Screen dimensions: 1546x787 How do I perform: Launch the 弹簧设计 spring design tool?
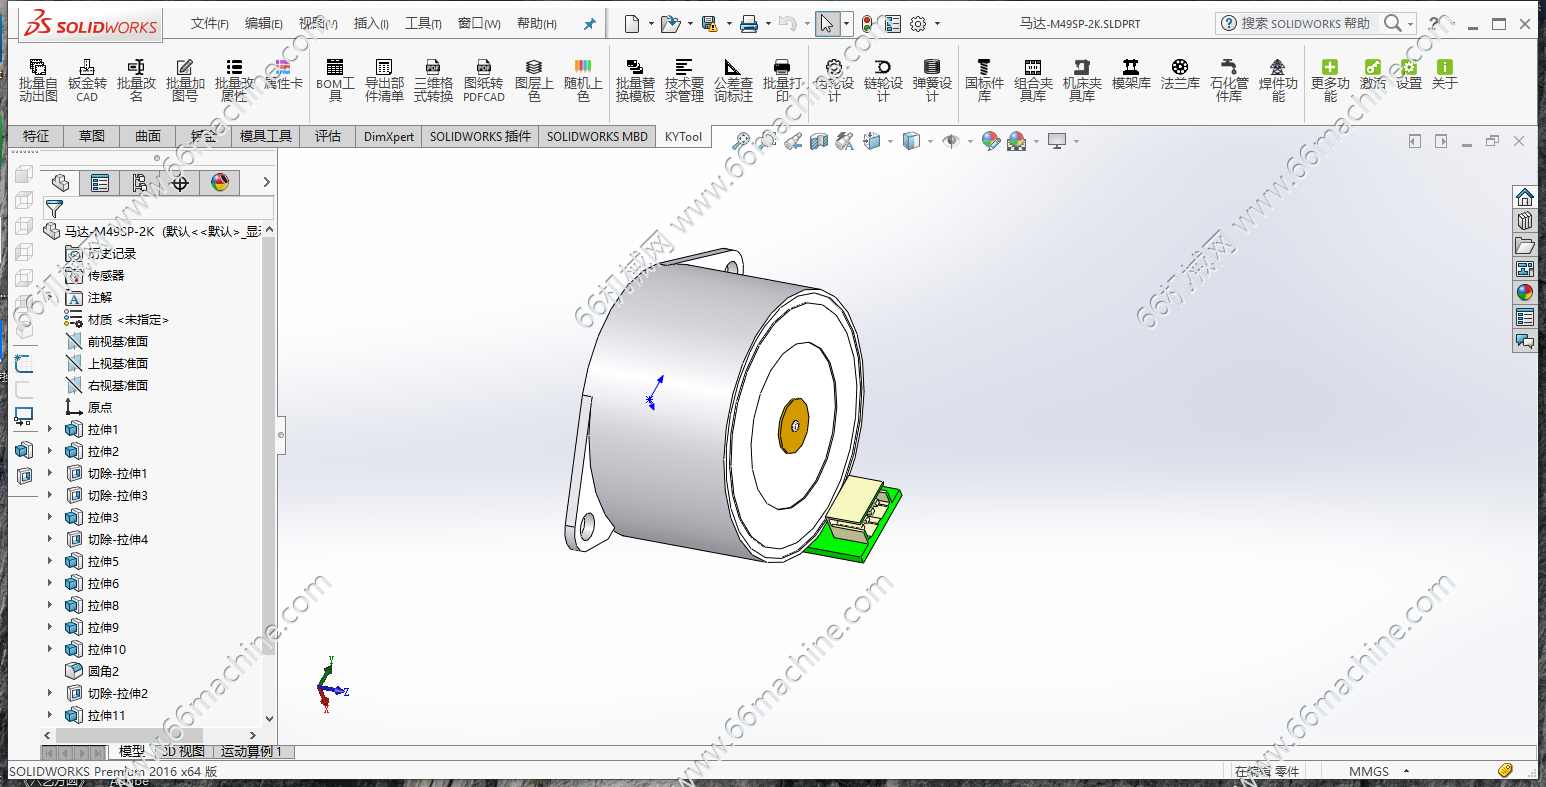pos(932,80)
